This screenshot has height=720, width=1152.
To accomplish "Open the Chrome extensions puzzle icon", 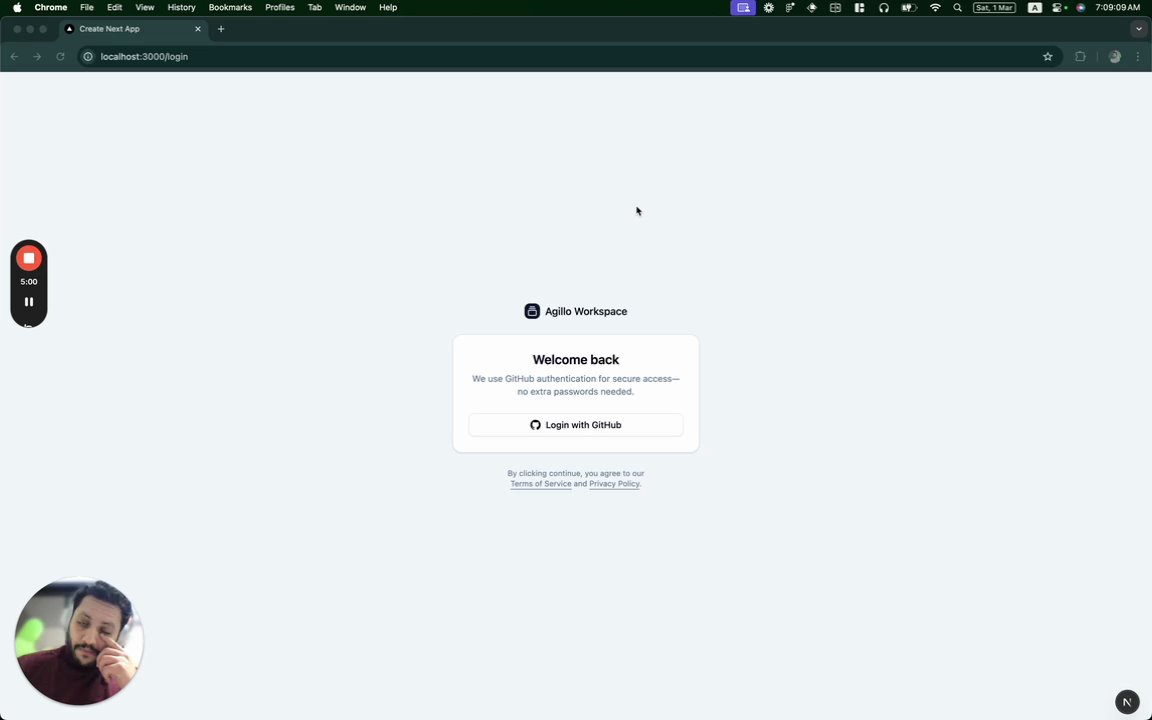I will click(1080, 57).
